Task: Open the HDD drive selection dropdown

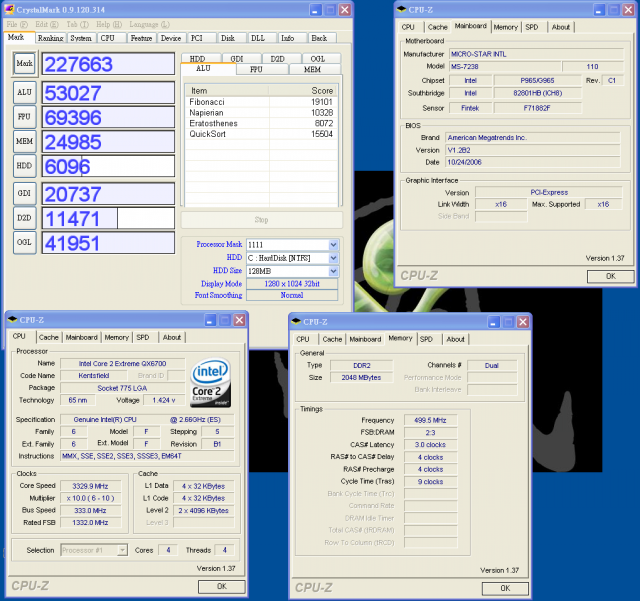Action: [333, 258]
